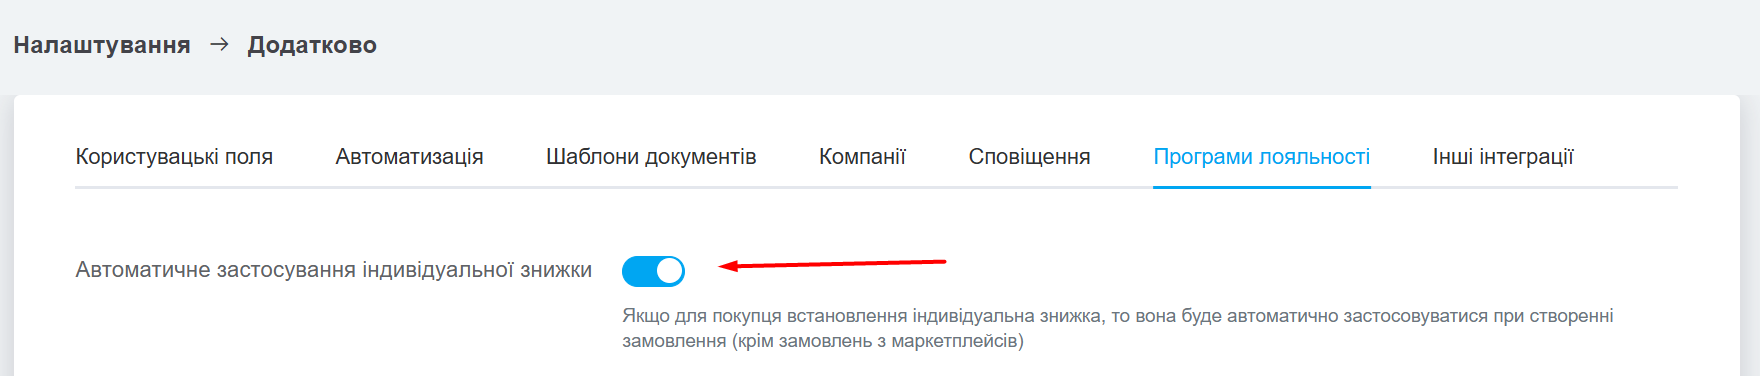Click the description line starting with Якщо для покупця
The image size is (1760, 376).
(x=1118, y=316)
